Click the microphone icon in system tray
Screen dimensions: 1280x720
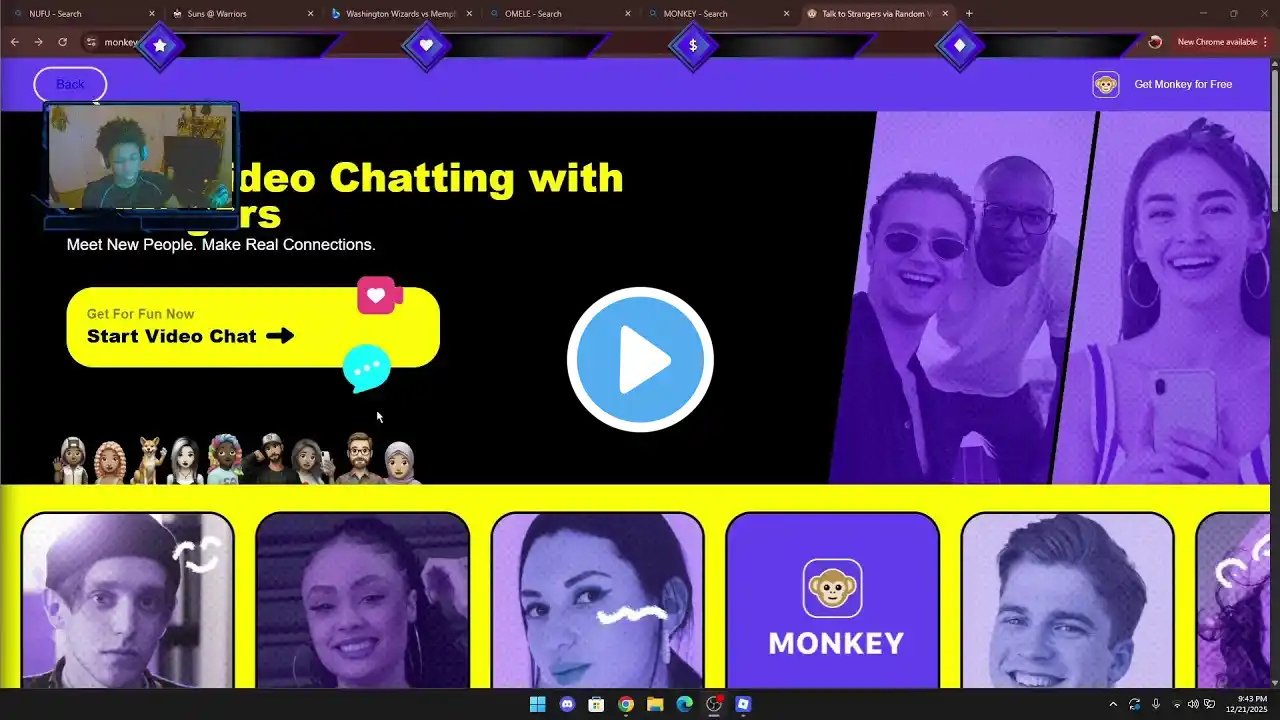point(1155,704)
